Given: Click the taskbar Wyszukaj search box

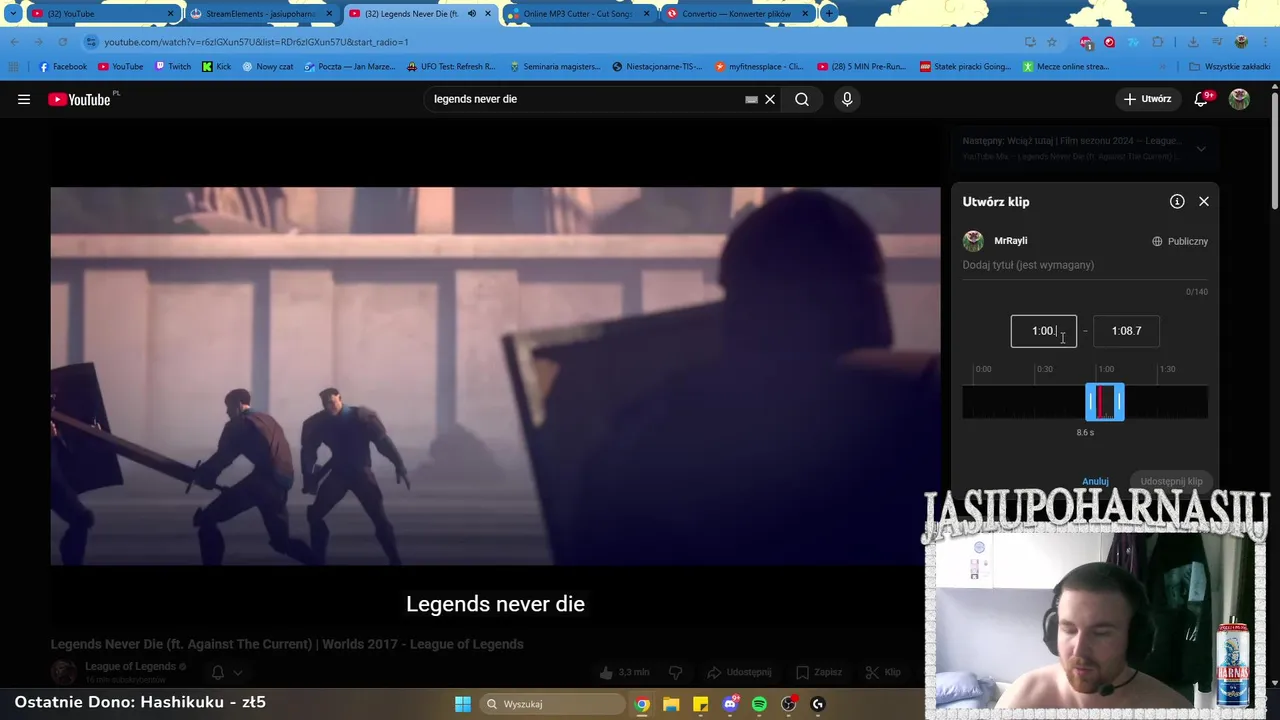Looking at the screenshot, I should click(552, 704).
